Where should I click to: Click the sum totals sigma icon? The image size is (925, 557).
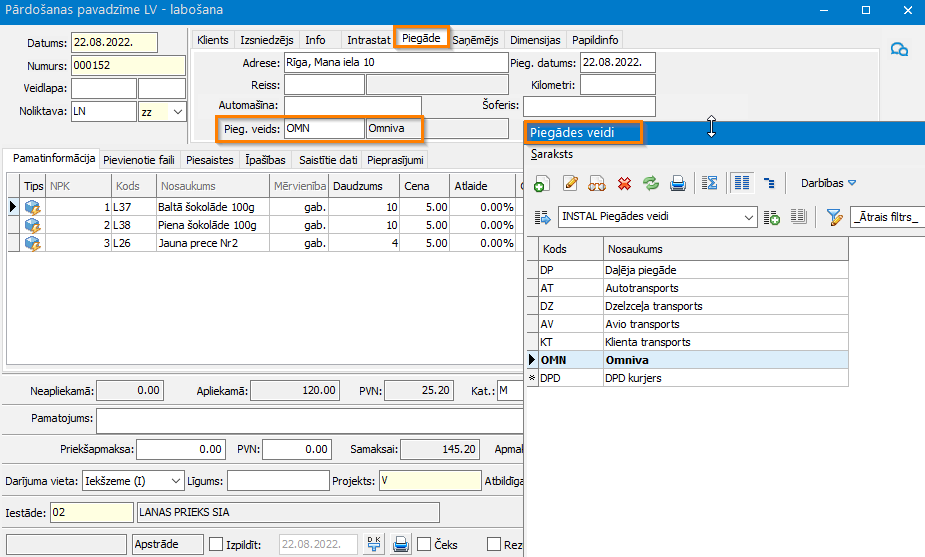coord(710,184)
